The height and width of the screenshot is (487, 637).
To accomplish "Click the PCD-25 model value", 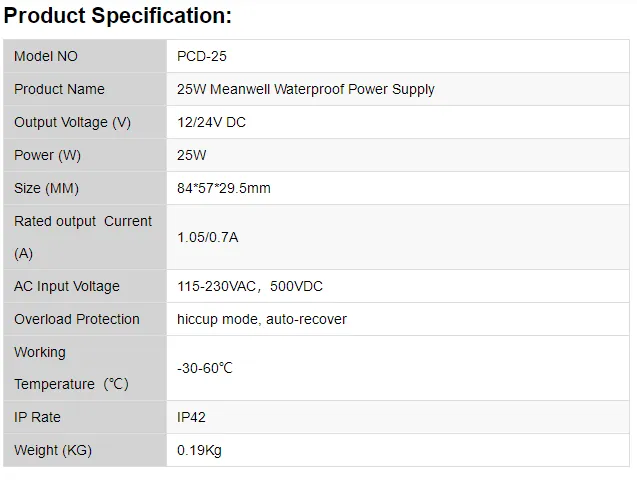I will (202, 56).
